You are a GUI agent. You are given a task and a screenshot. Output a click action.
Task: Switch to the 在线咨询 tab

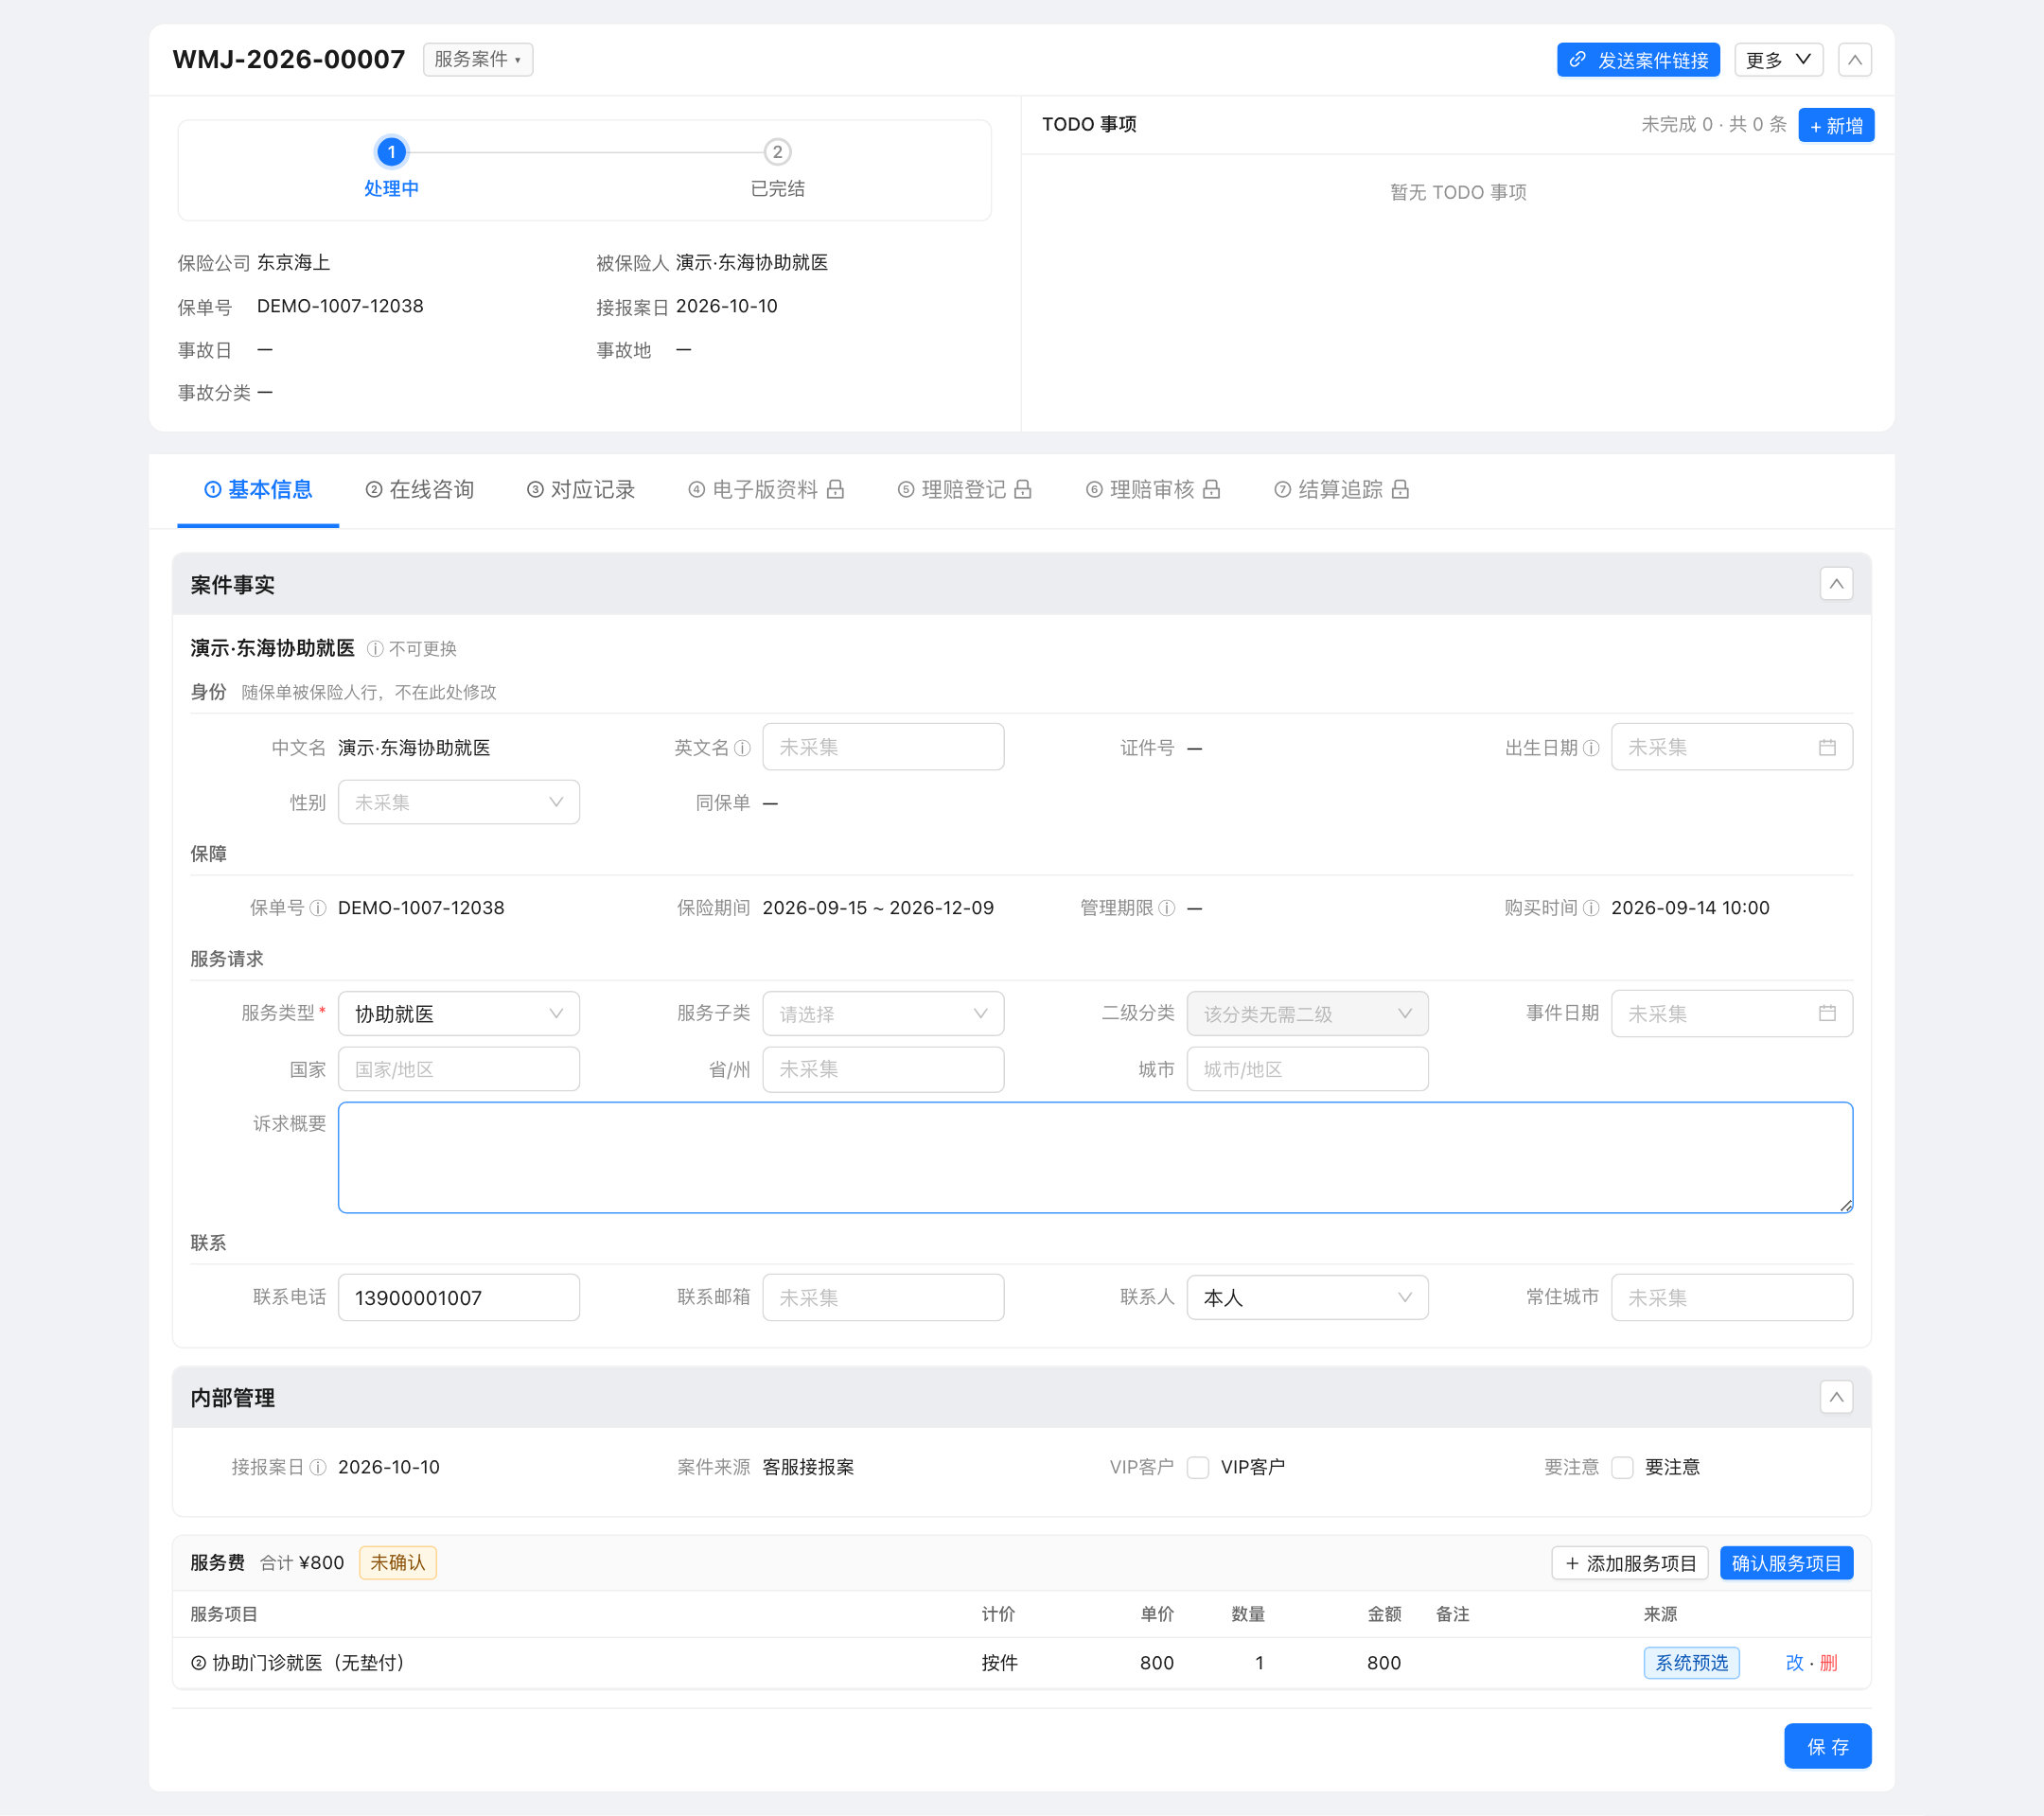[420, 489]
